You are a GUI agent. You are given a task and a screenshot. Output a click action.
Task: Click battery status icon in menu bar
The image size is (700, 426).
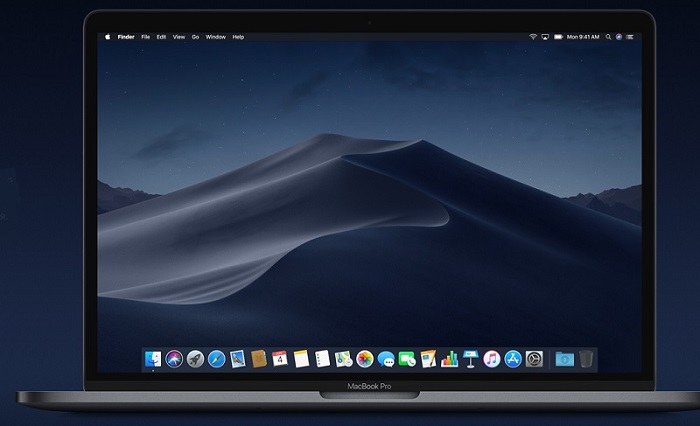(x=558, y=37)
